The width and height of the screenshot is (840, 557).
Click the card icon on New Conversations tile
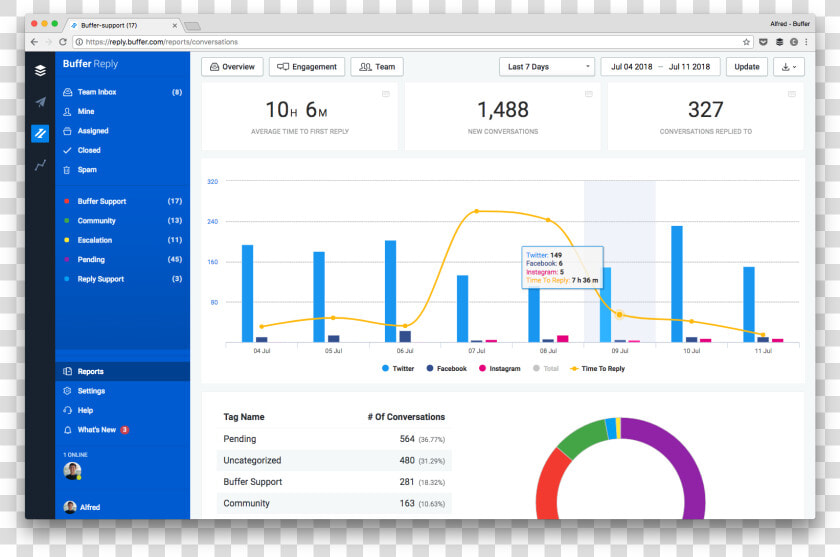tap(589, 94)
